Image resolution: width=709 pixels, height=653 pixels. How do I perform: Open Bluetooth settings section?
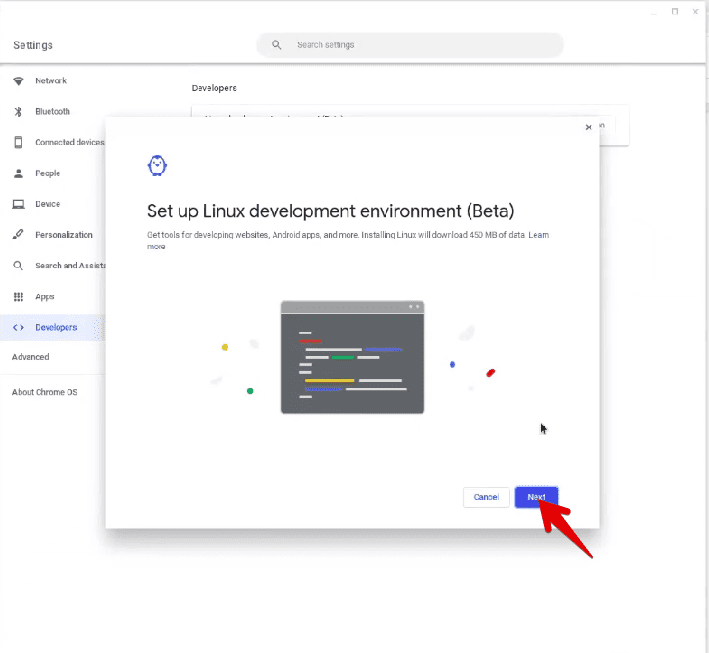(52, 112)
